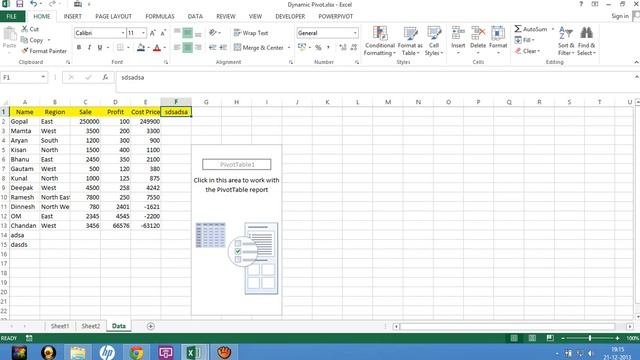Open File Explorer folder in taskbar
This screenshot has height=360, width=640.
point(77,352)
